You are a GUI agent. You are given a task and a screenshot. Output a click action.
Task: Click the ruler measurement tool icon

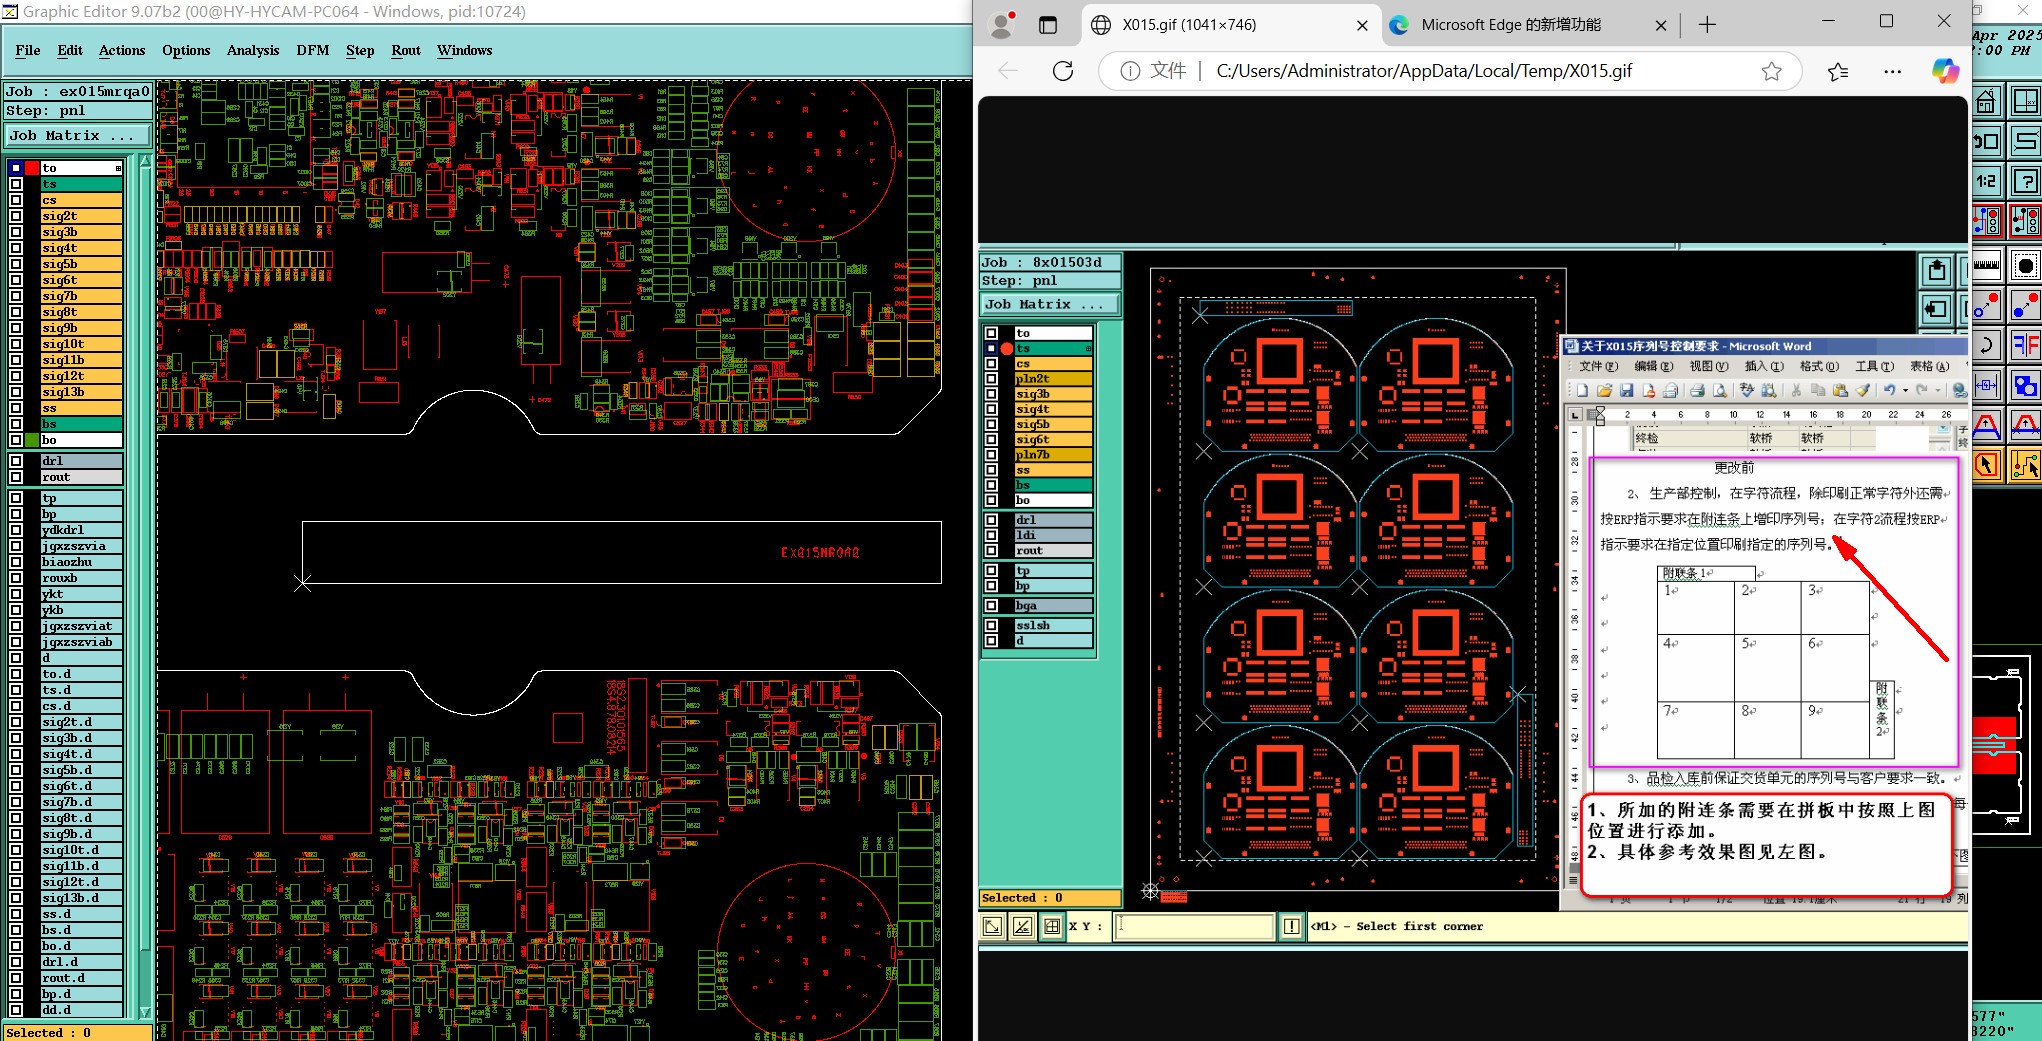click(x=1987, y=266)
